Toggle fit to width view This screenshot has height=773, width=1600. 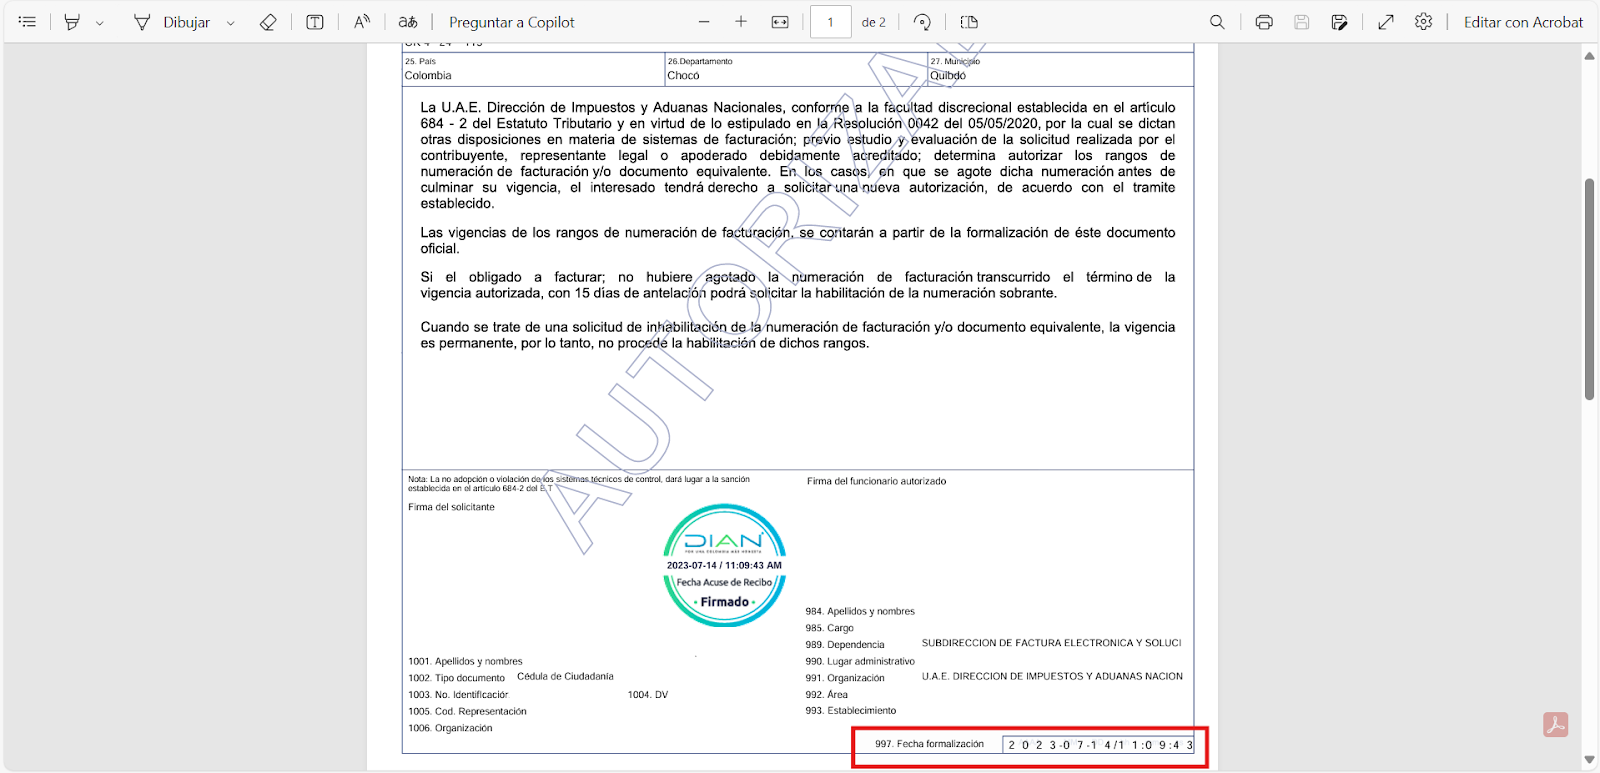pos(780,22)
